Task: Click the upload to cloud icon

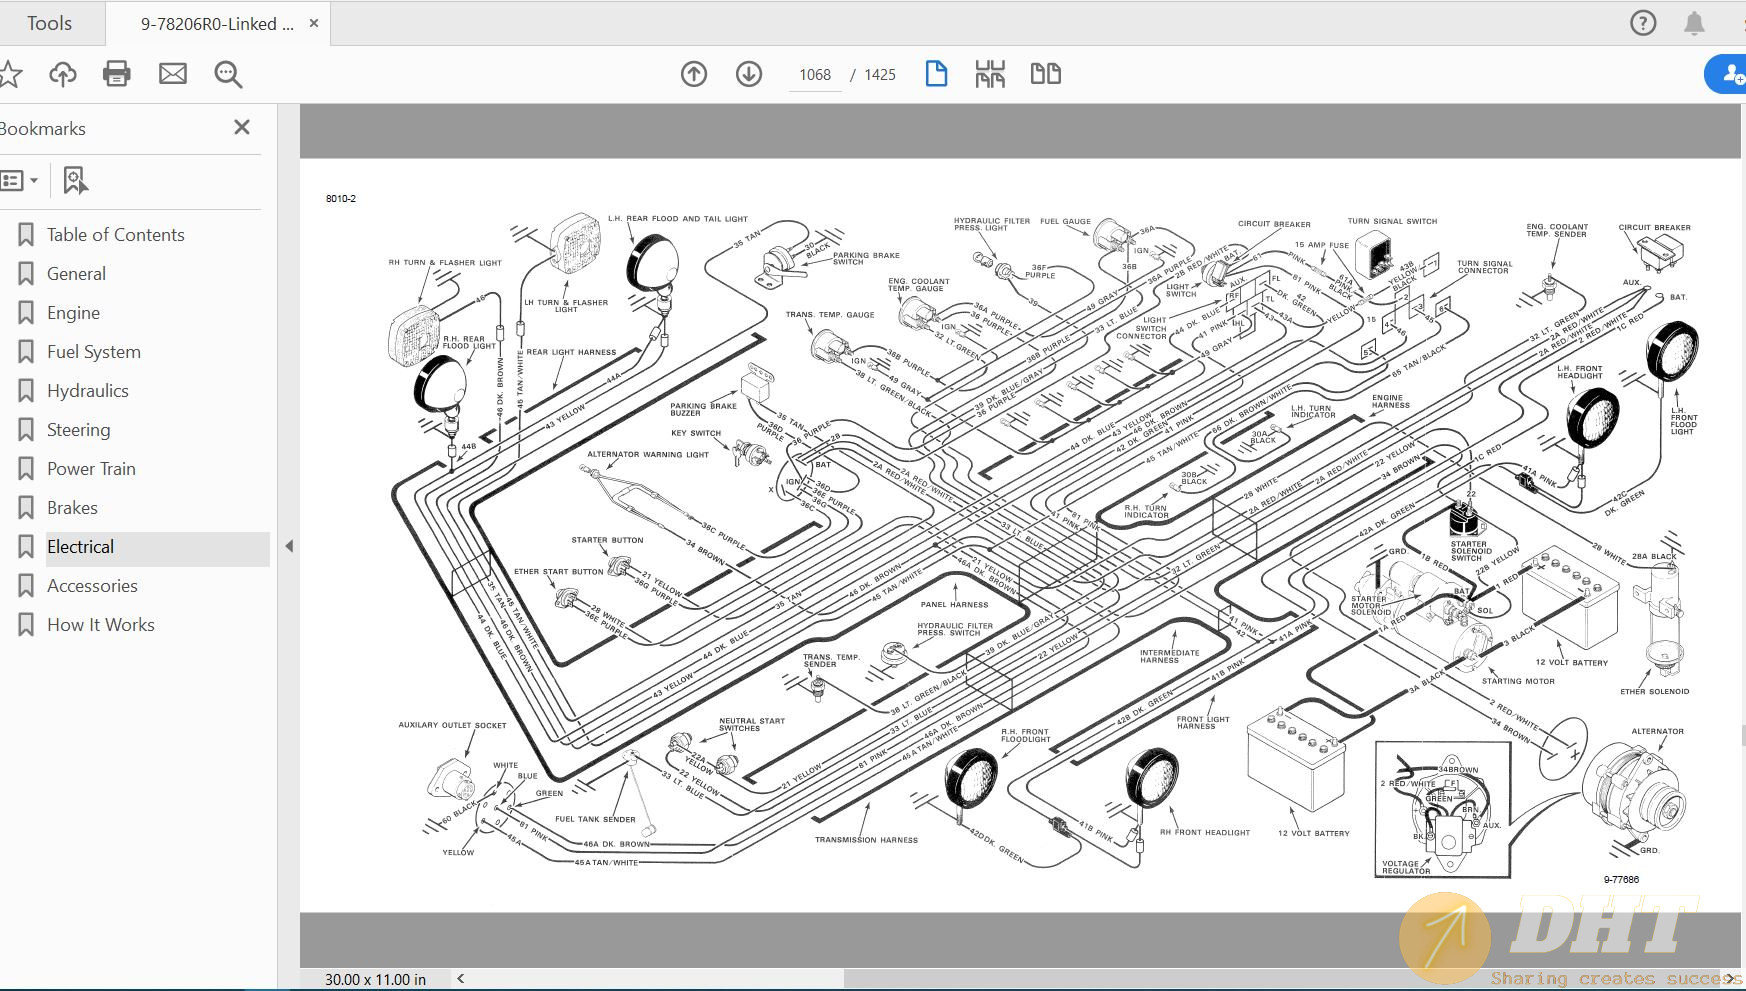Action: pos(63,74)
